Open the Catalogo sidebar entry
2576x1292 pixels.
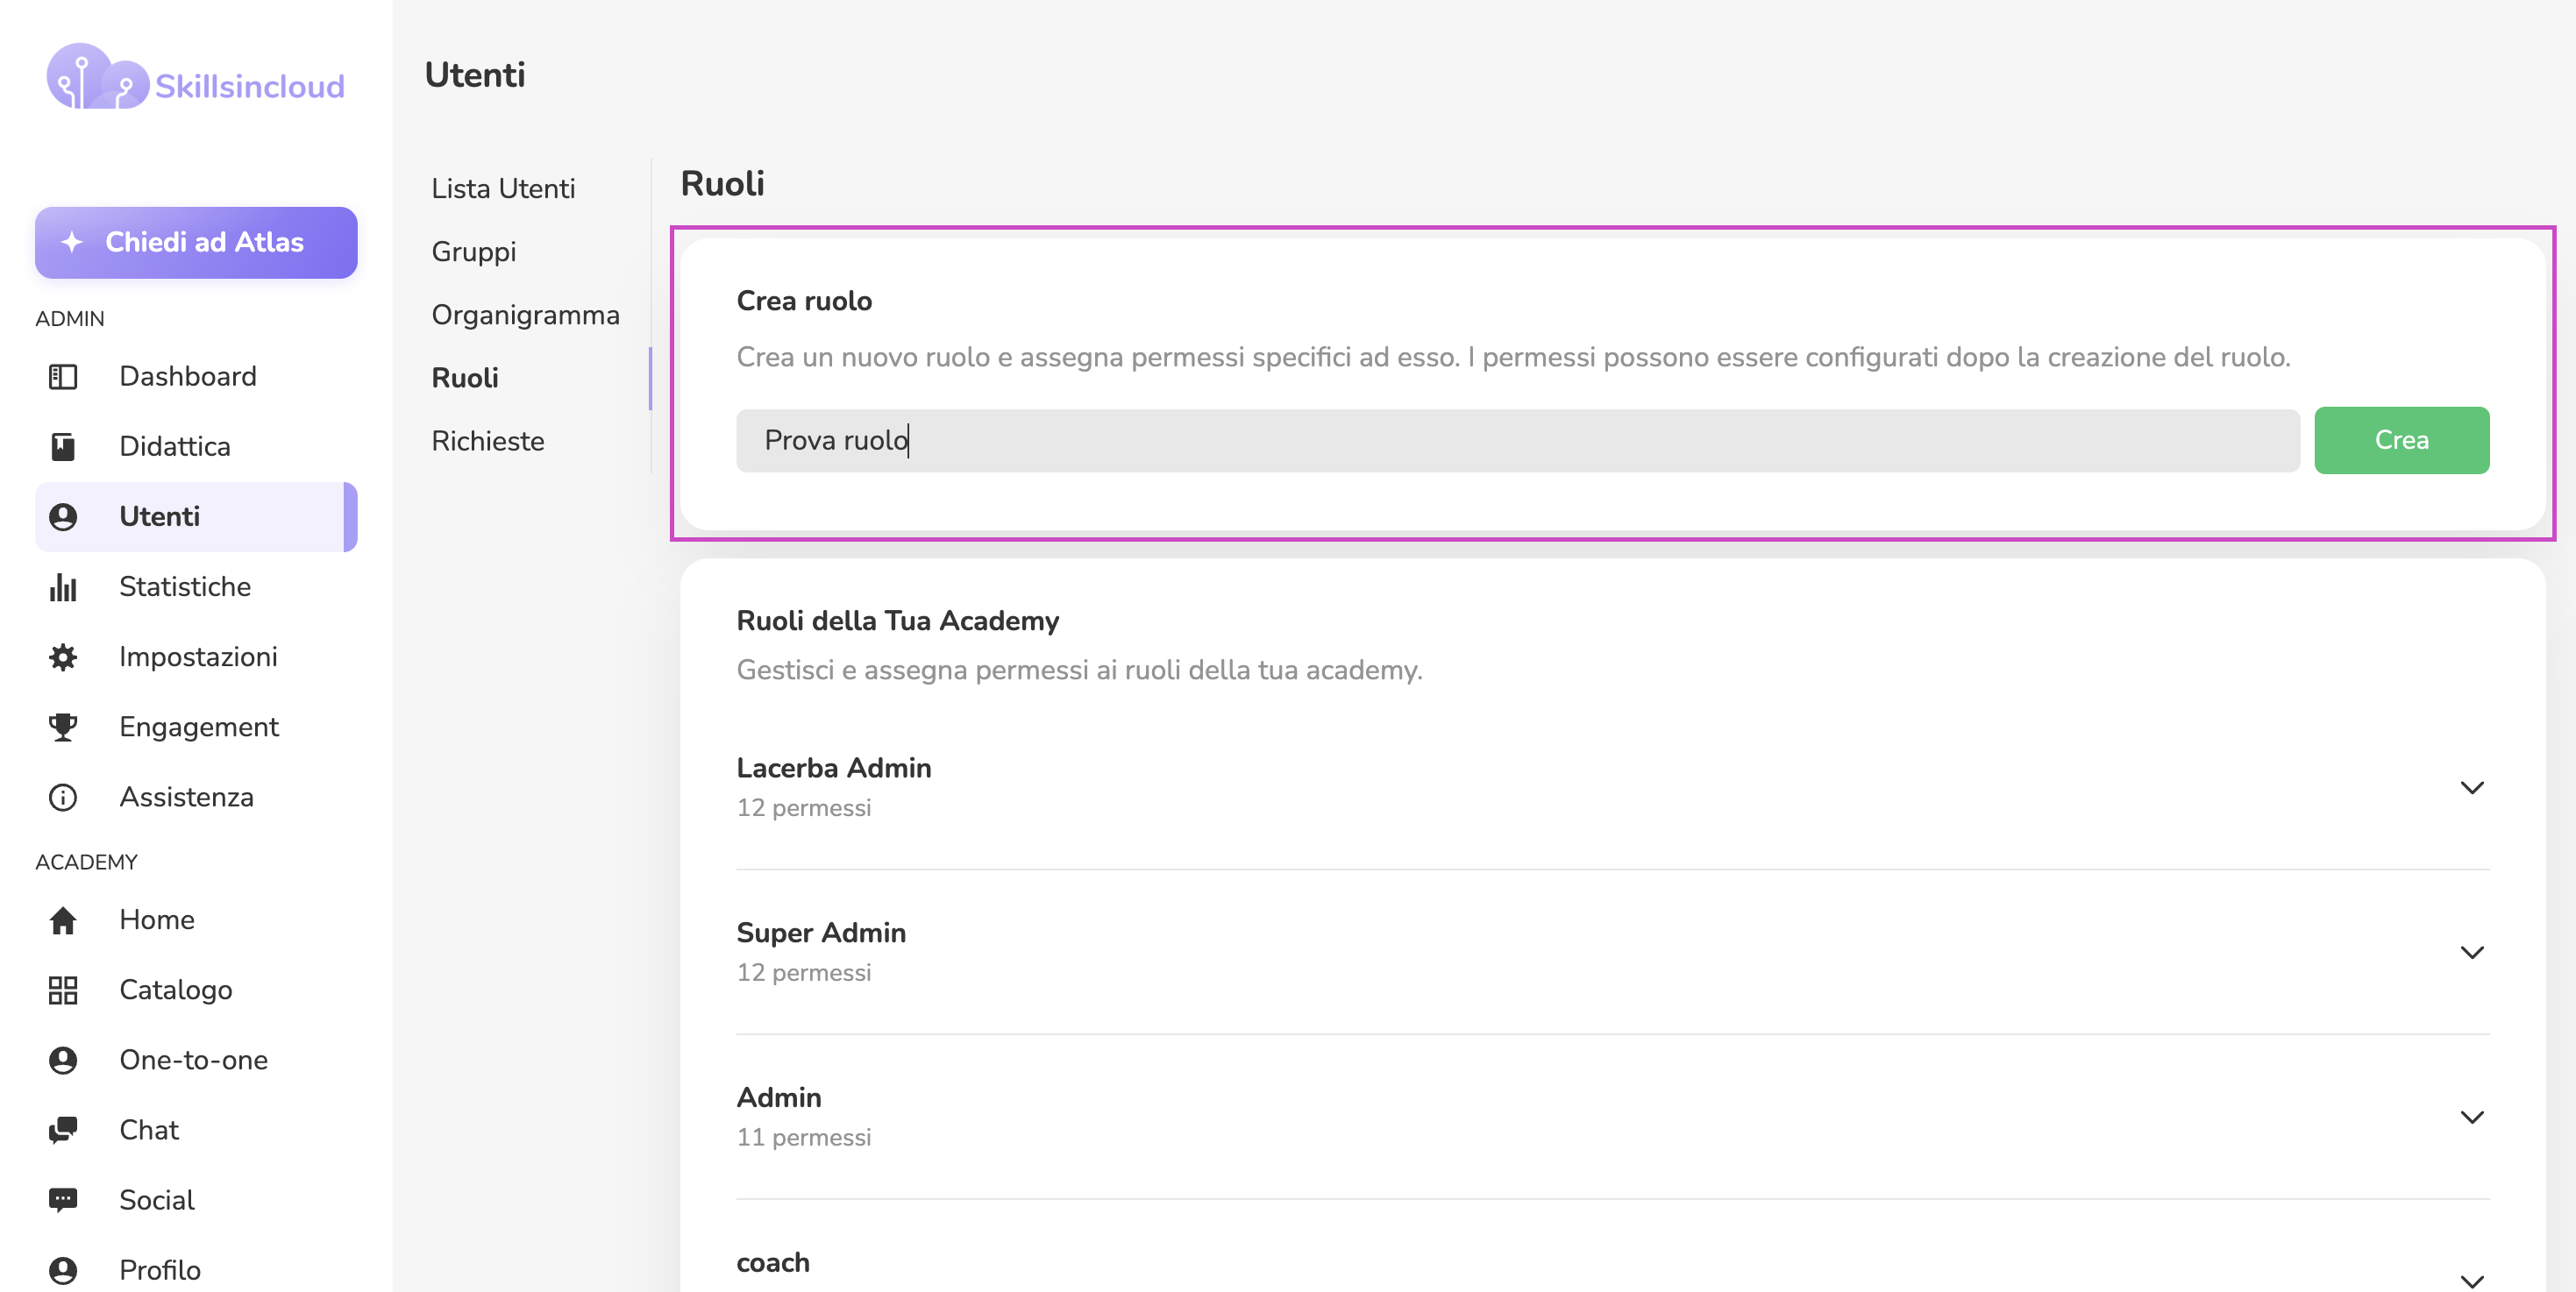(196, 990)
